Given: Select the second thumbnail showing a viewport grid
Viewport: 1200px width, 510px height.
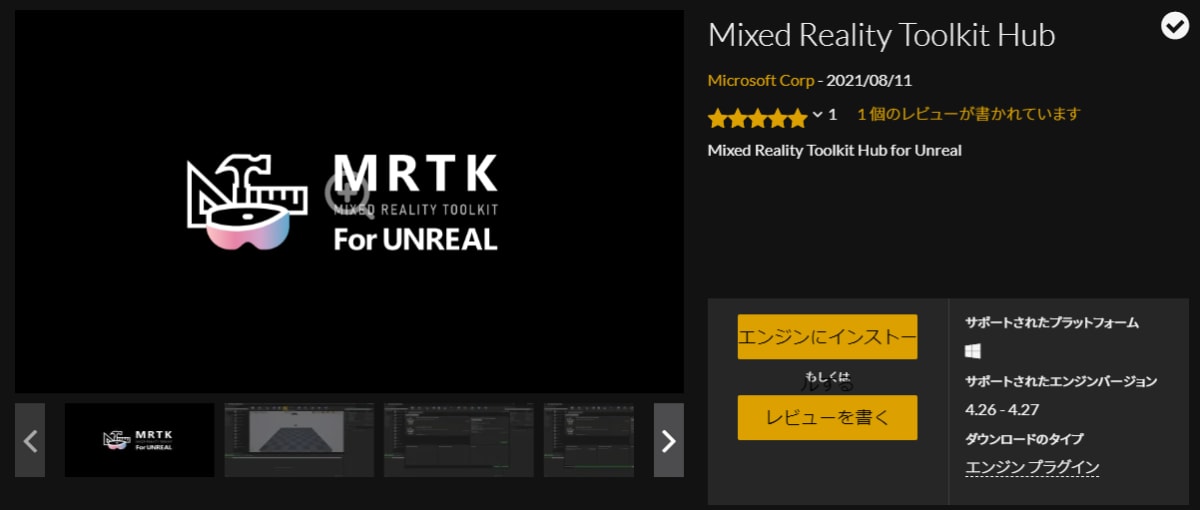Looking at the screenshot, I should pos(299,440).
